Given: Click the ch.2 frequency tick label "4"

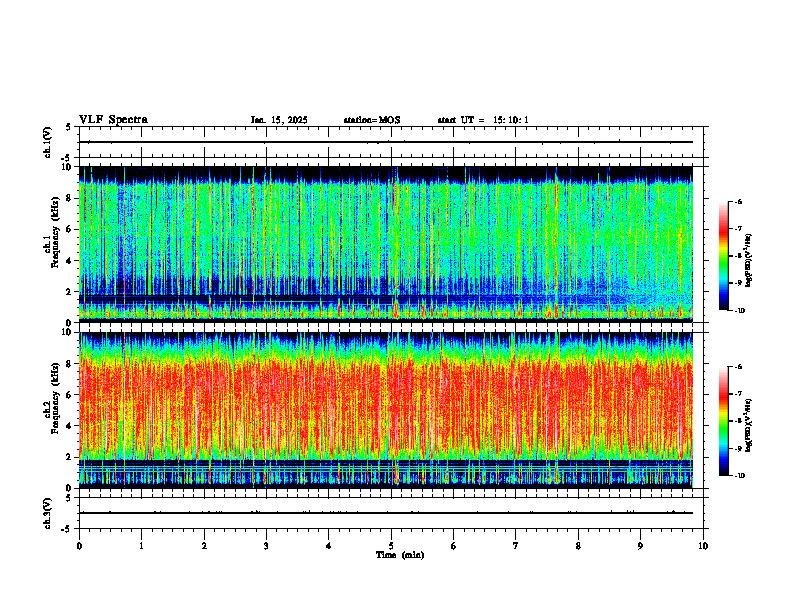Looking at the screenshot, I should pos(70,426).
